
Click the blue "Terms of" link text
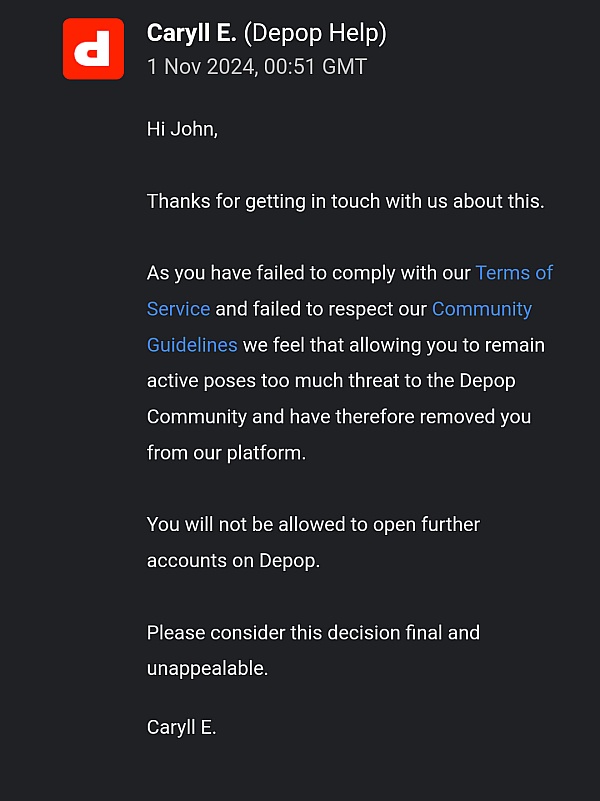(x=514, y=273)
